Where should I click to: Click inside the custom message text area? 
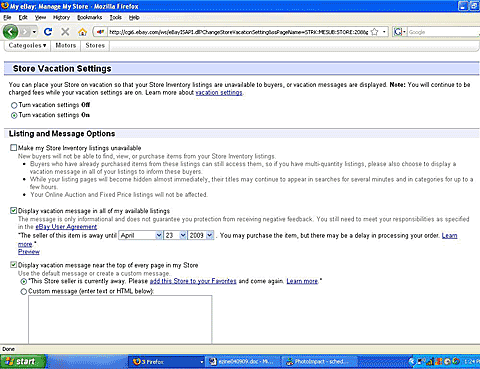click(x=120, y=319)
